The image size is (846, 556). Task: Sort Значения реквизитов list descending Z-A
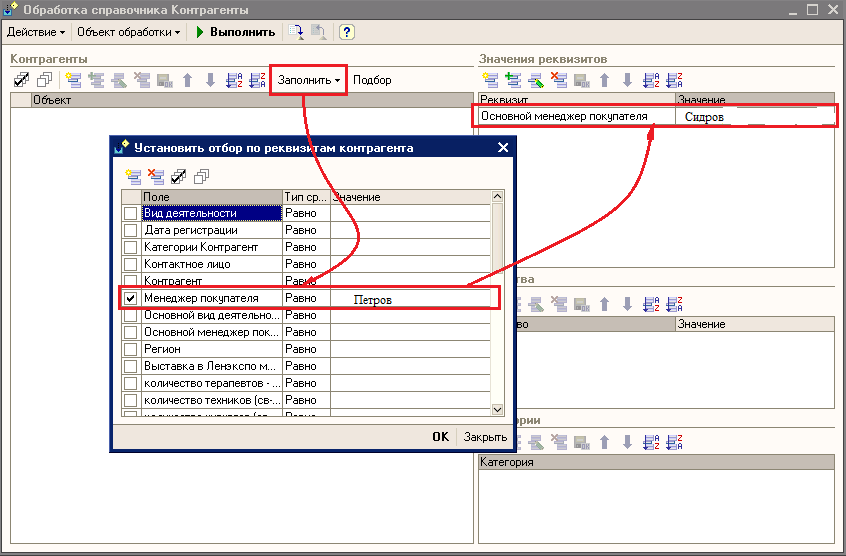tap(674, 80)
